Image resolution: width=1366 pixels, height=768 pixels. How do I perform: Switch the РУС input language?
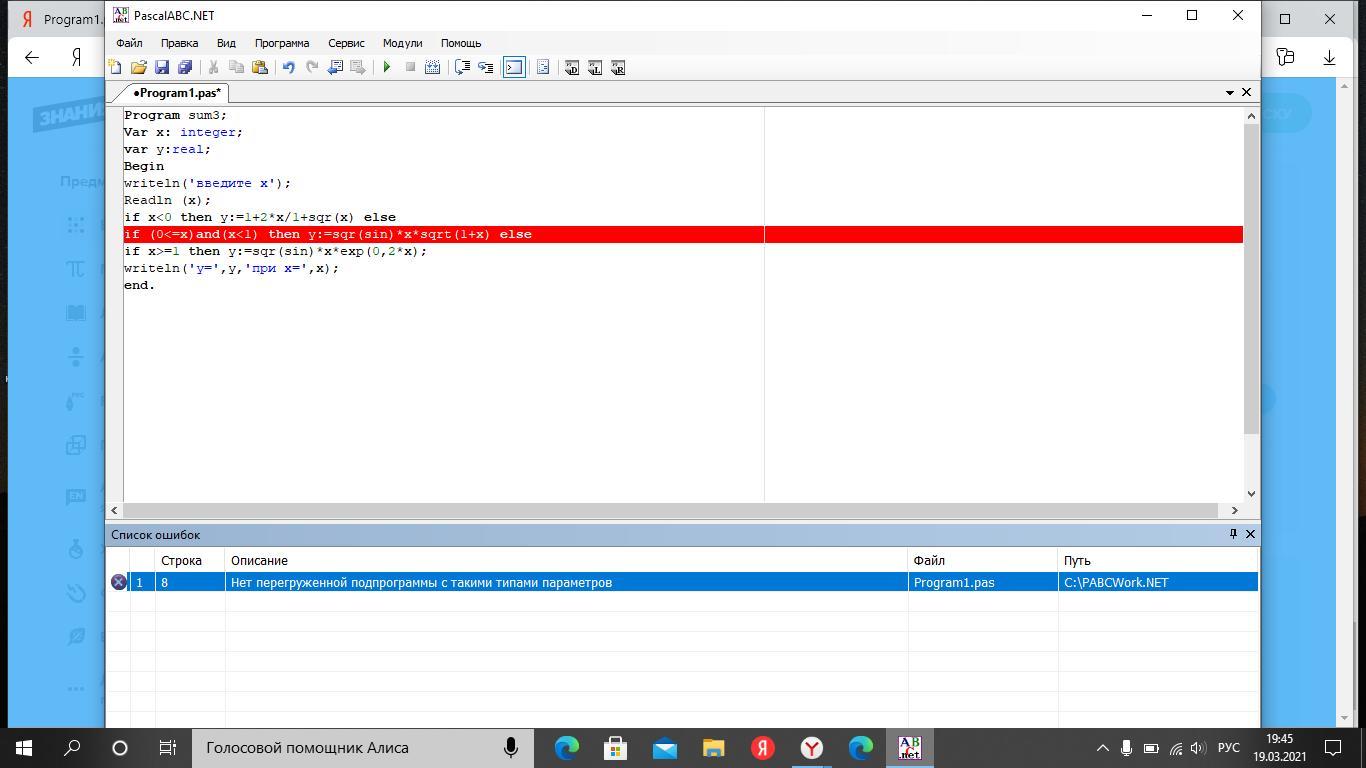click(1229, 747)
